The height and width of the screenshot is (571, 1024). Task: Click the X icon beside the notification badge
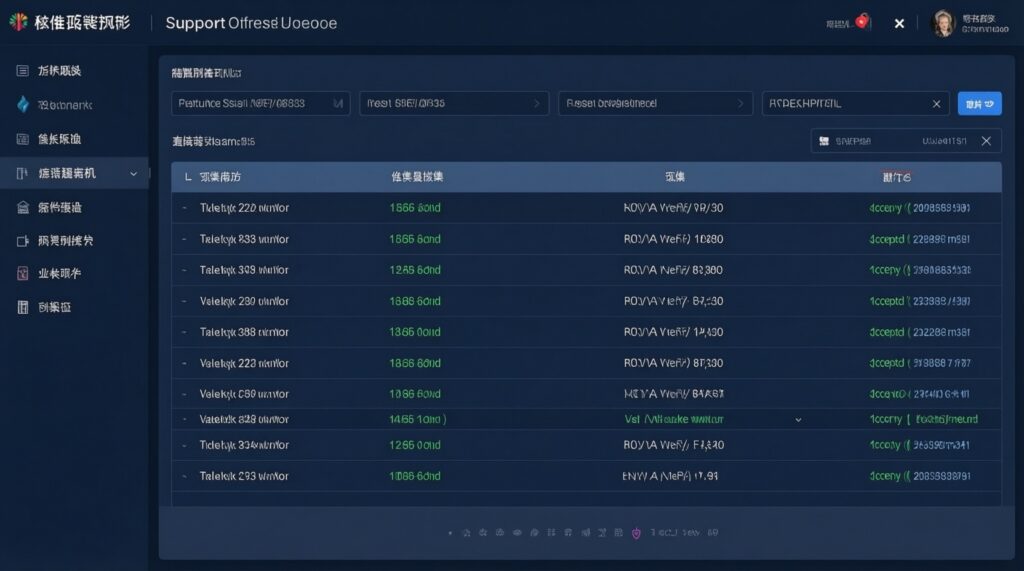pyautogui.click(x=899, y=23)
